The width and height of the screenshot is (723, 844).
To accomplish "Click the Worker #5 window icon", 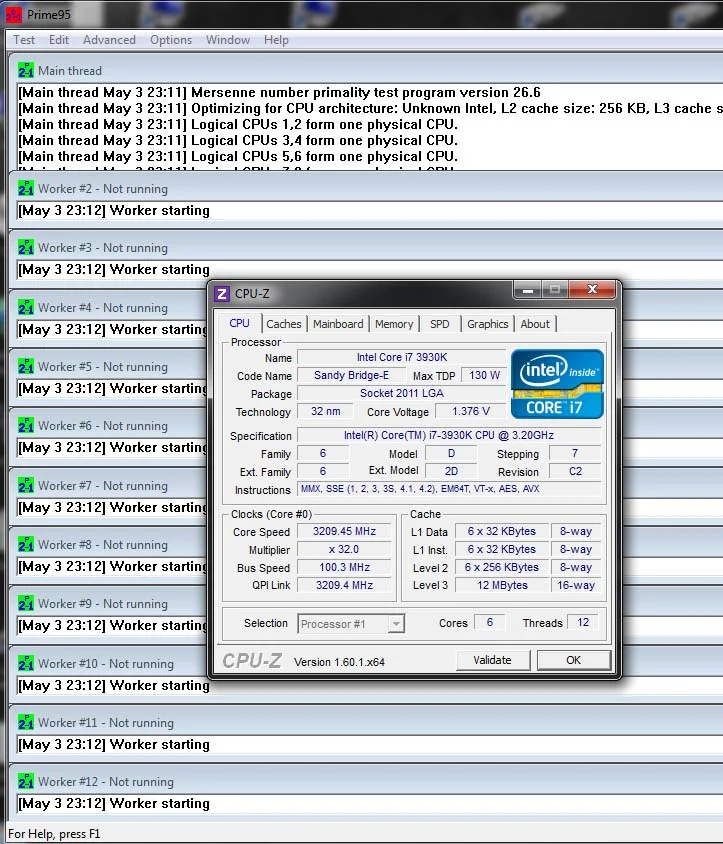I will (x=25, y=367).
